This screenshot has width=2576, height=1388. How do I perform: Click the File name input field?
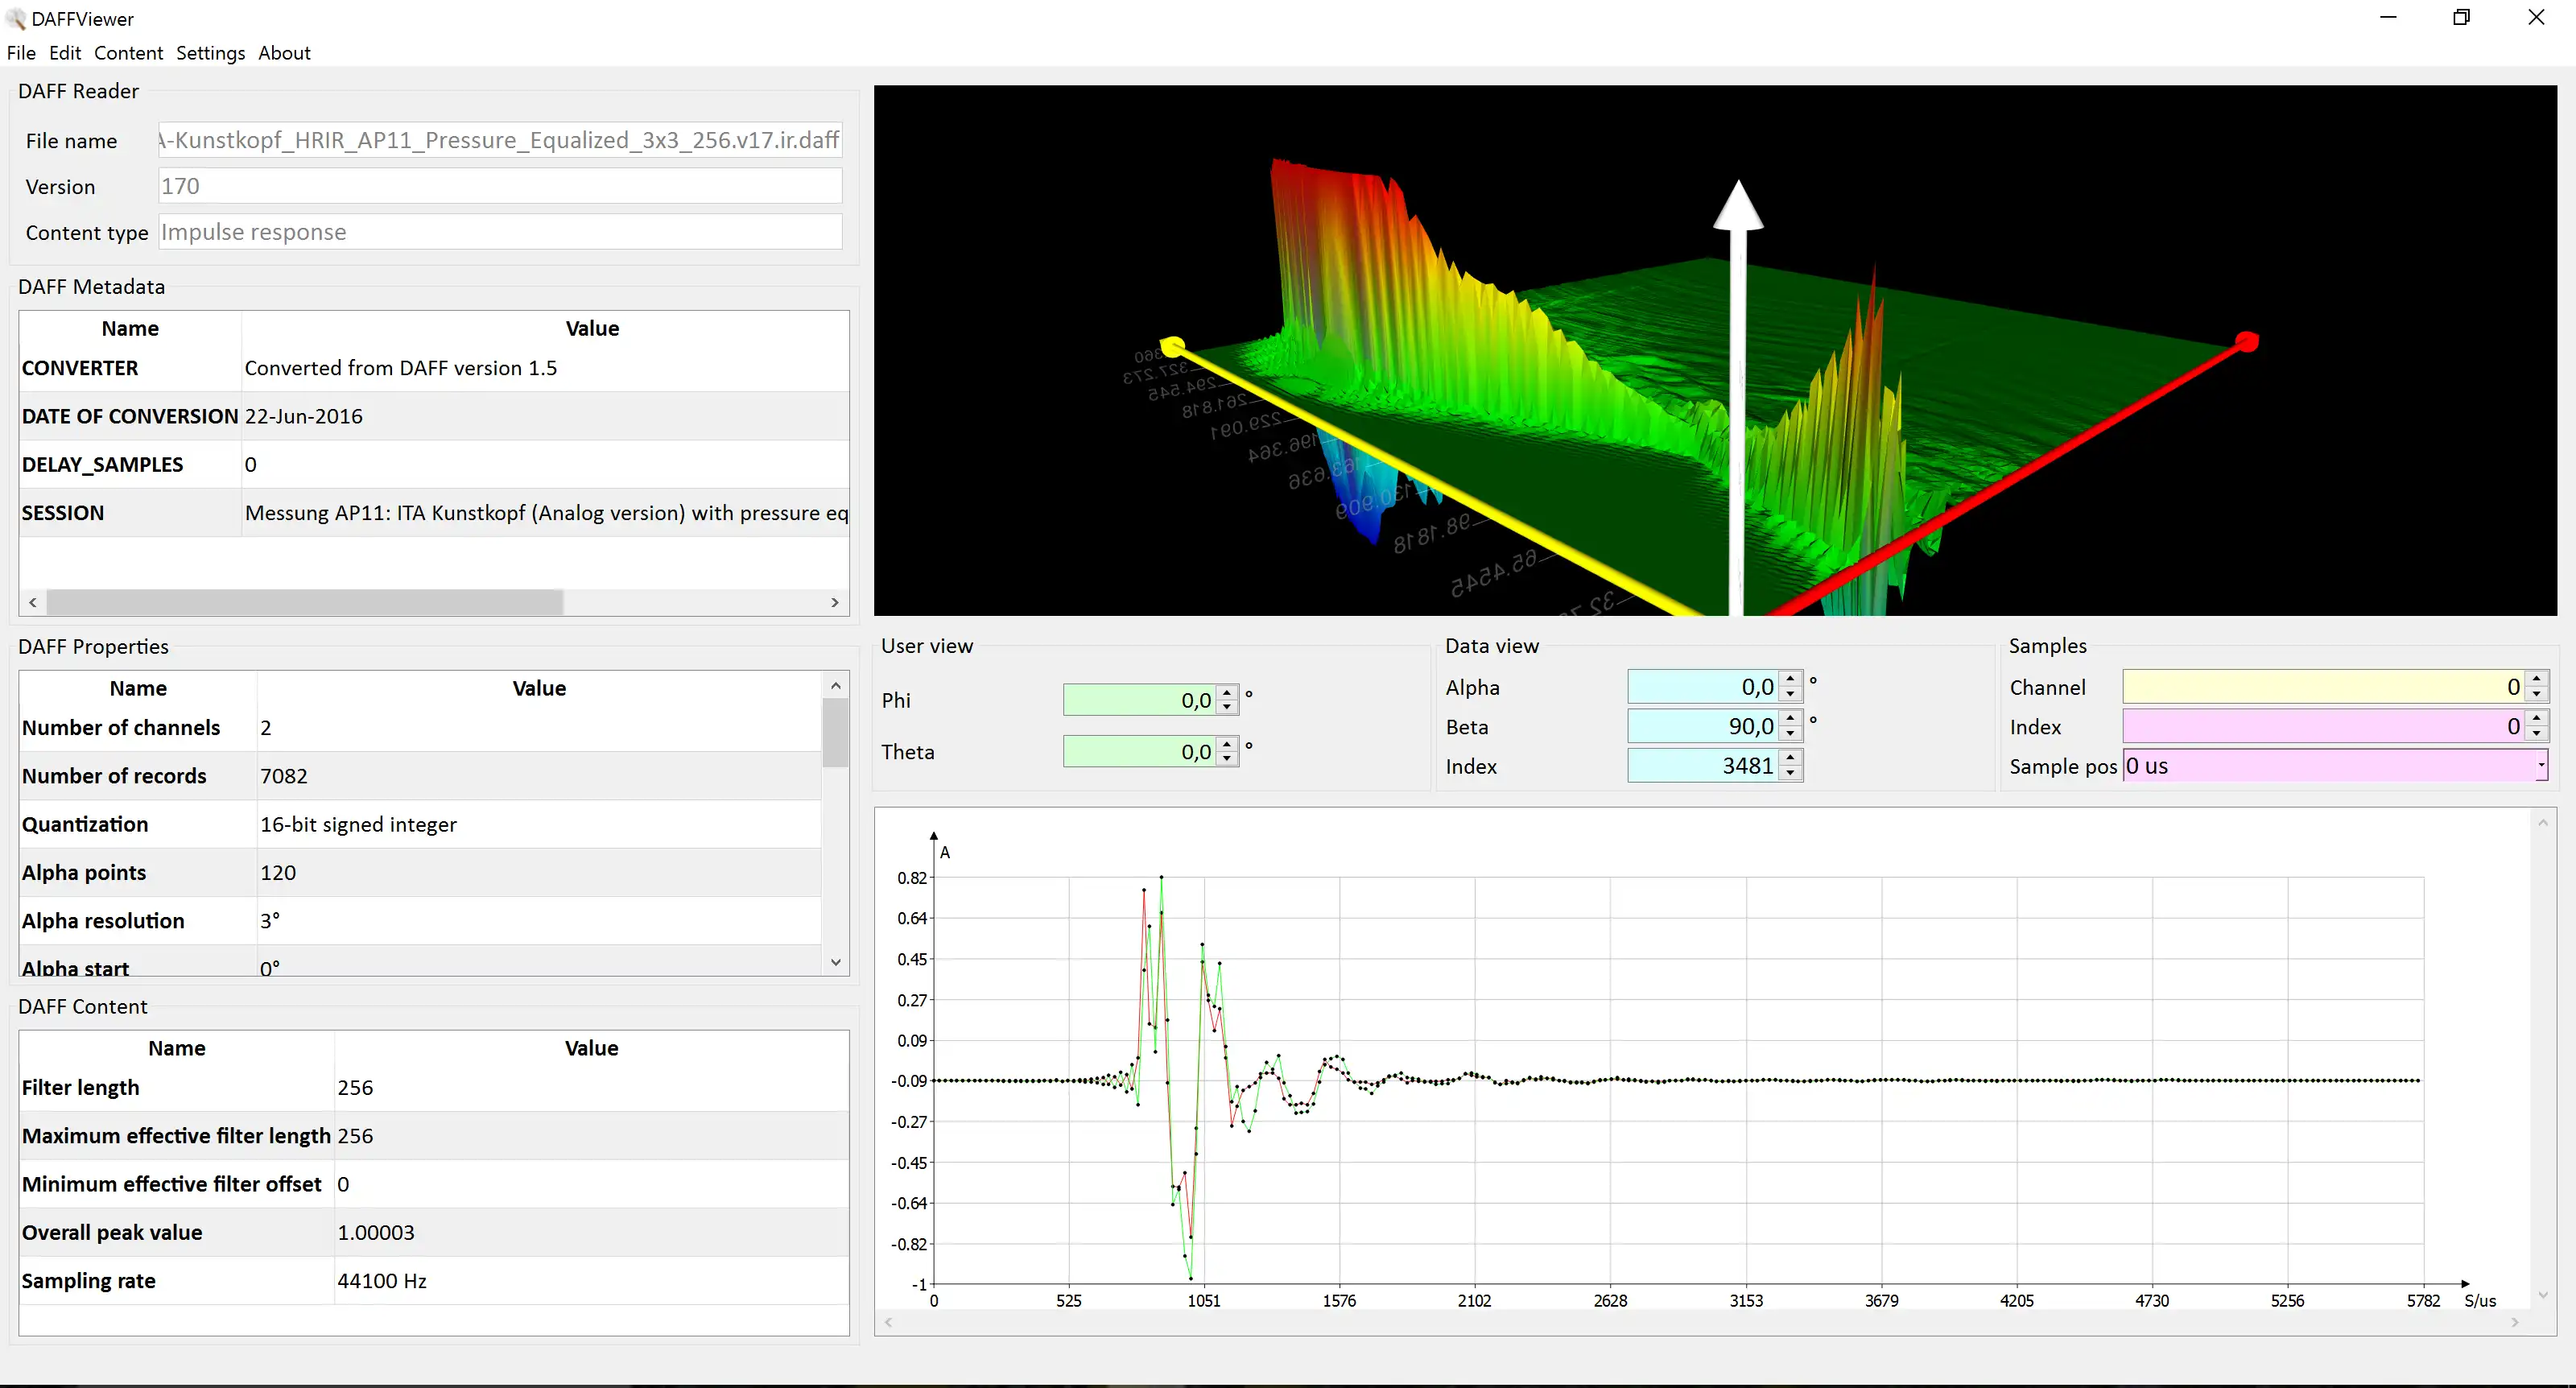pos(499,140)
